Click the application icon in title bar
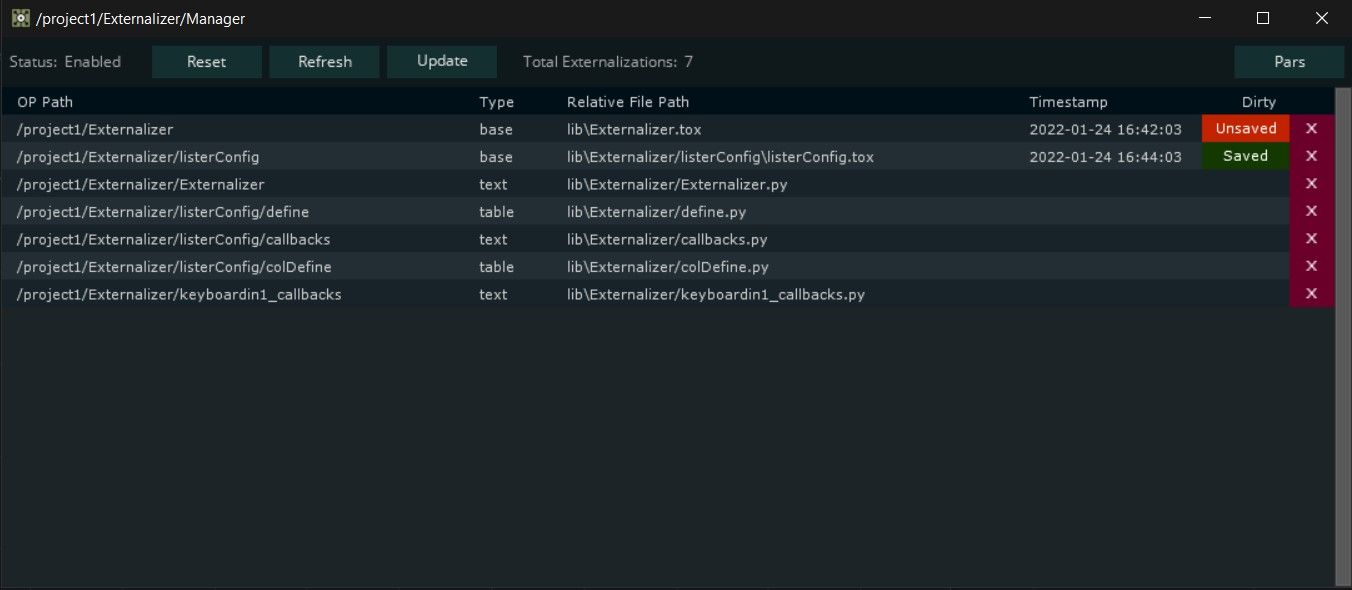 click(x=20, y=18)
